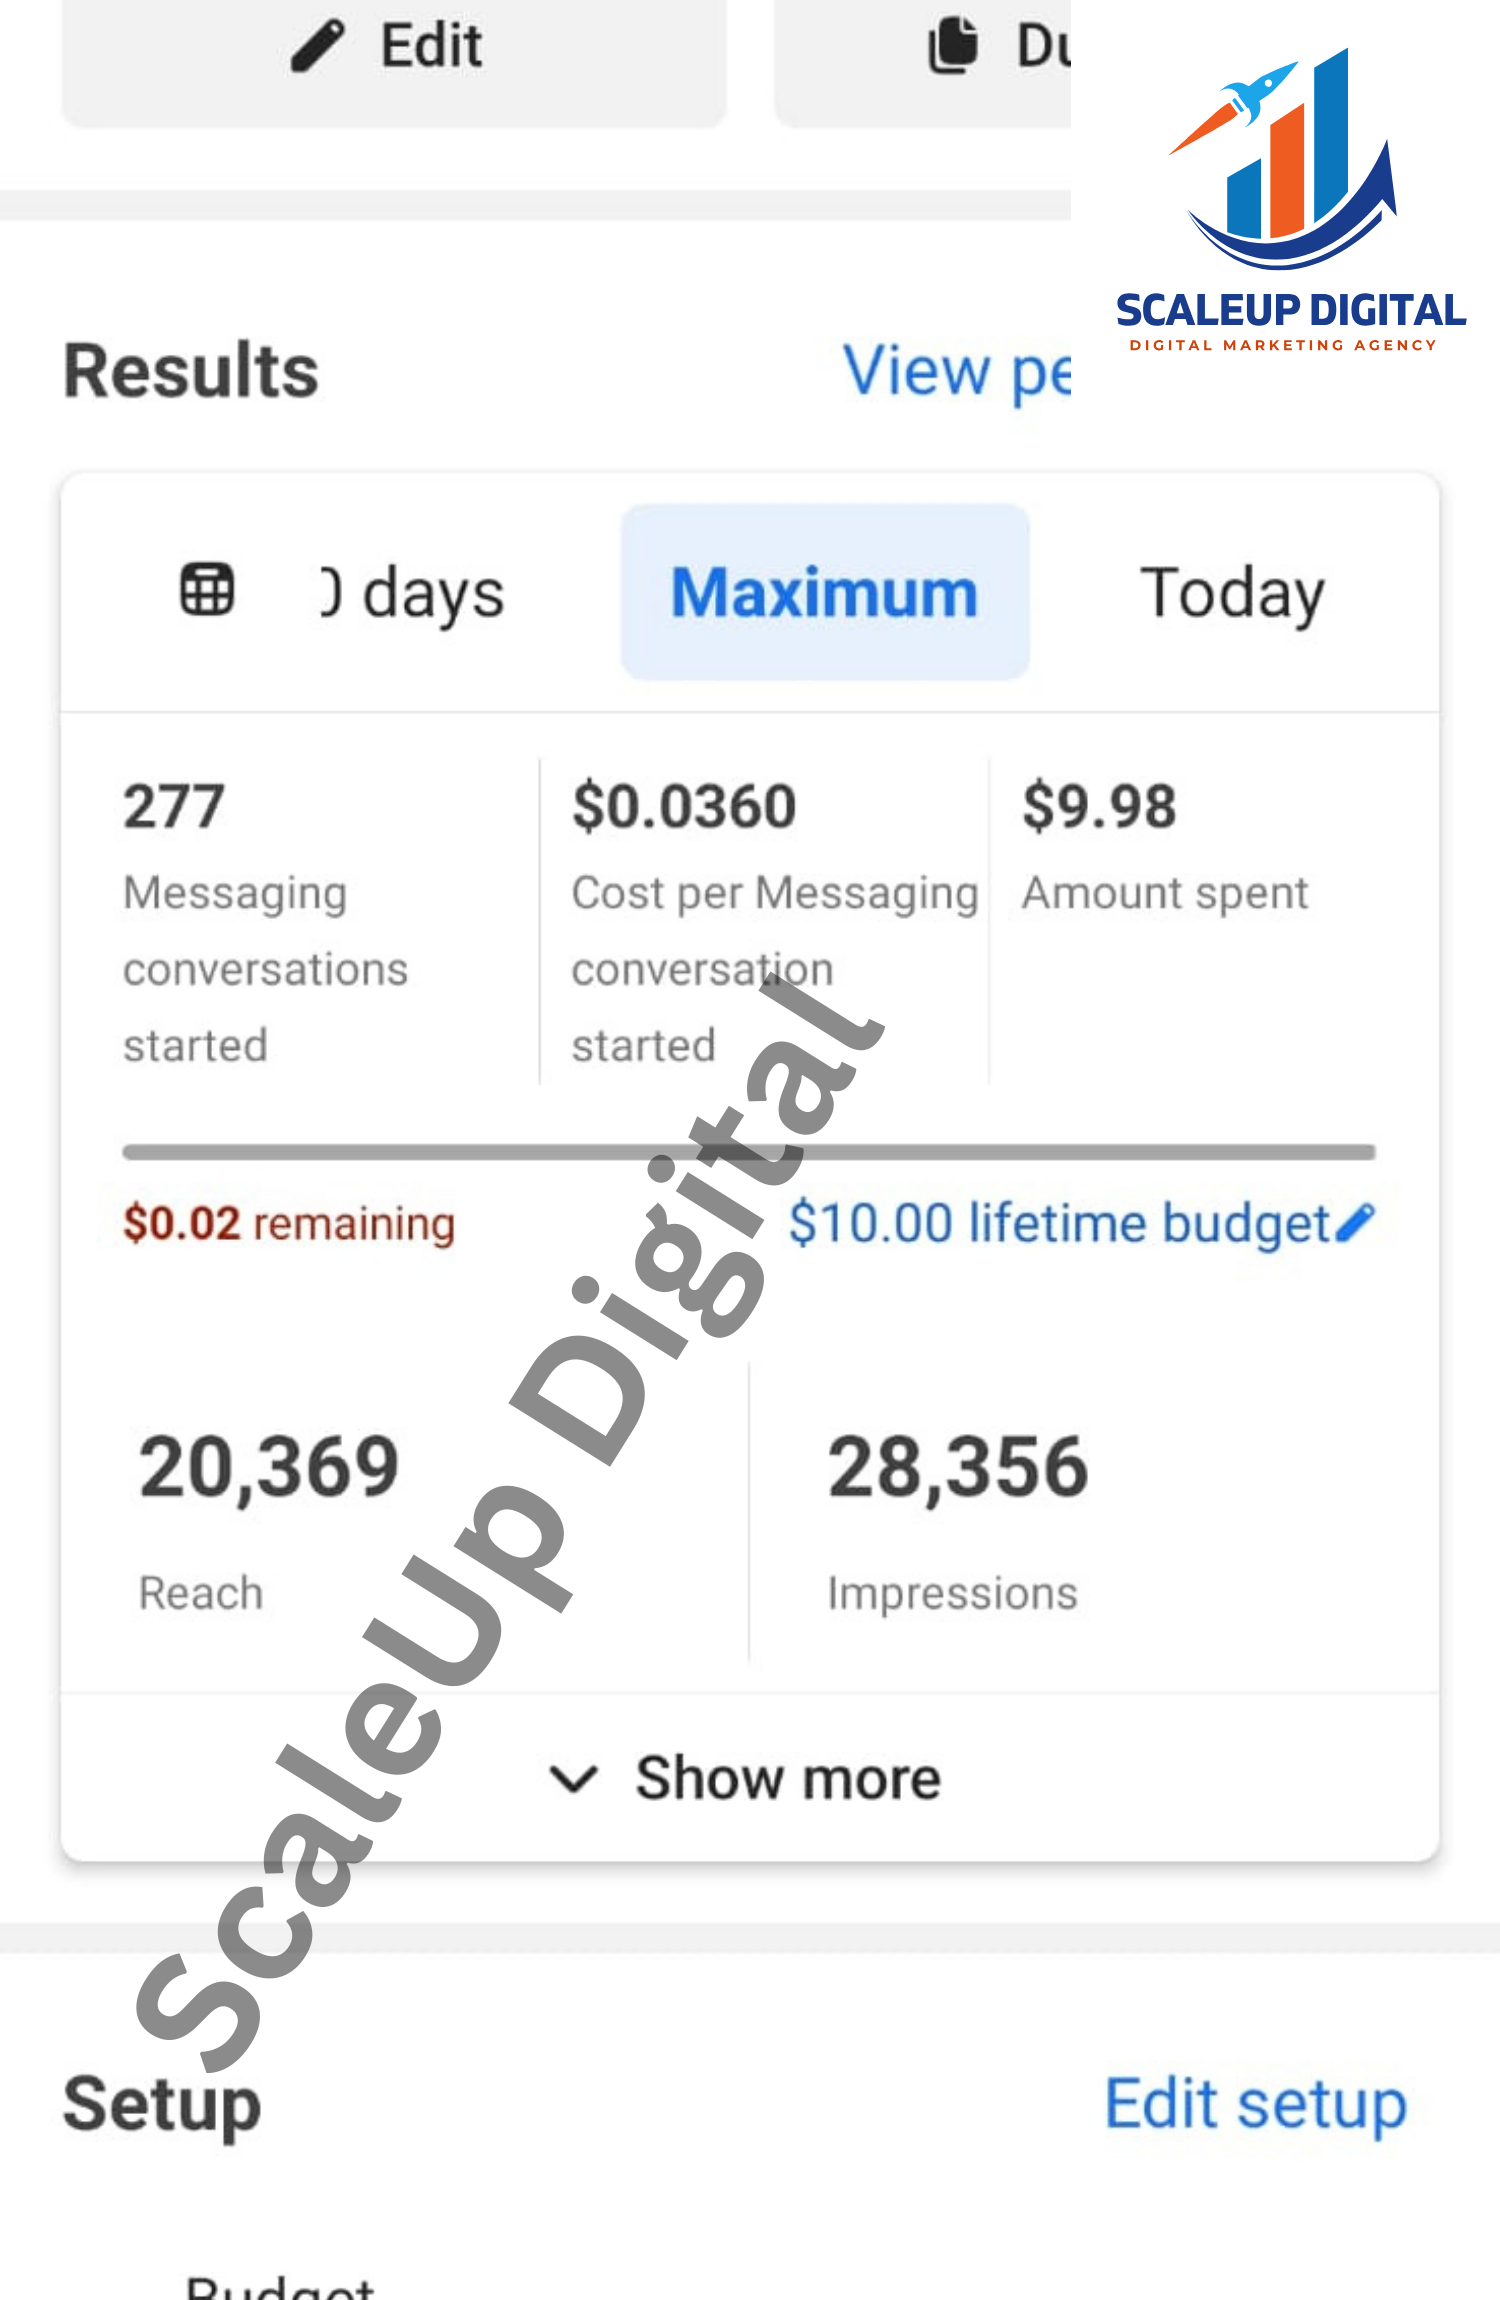Click the 277 messaging conversations metric
1500x2300 pixels.
point(174,806)
